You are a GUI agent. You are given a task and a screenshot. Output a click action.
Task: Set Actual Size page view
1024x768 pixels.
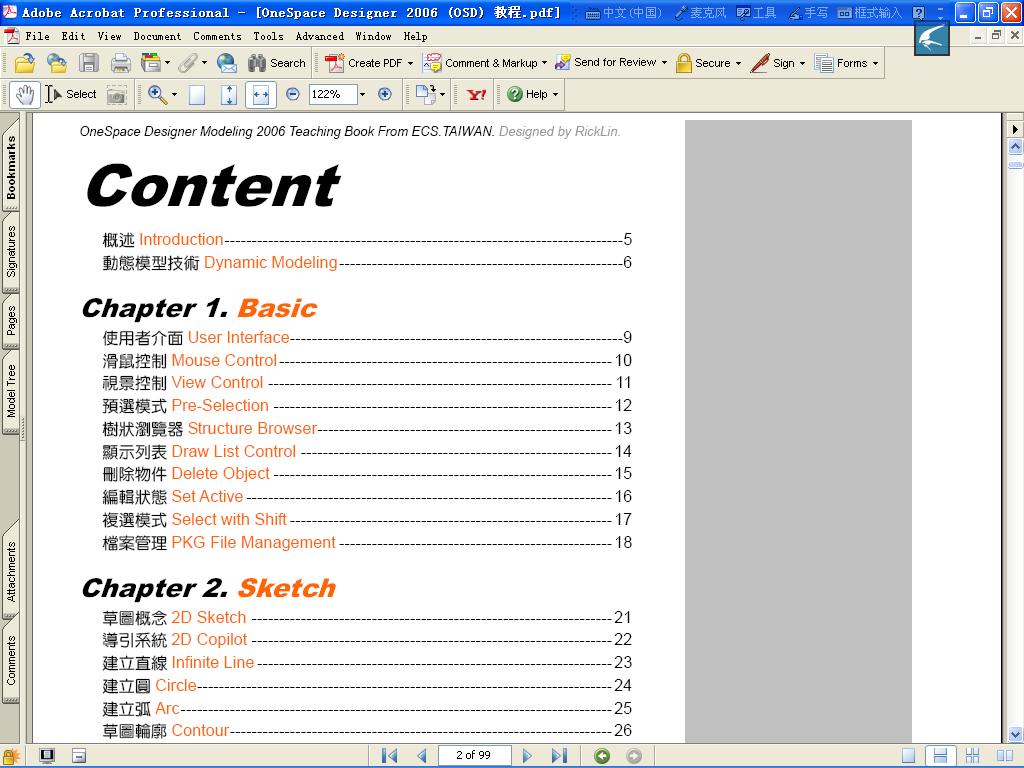click(x=197, y=95)
